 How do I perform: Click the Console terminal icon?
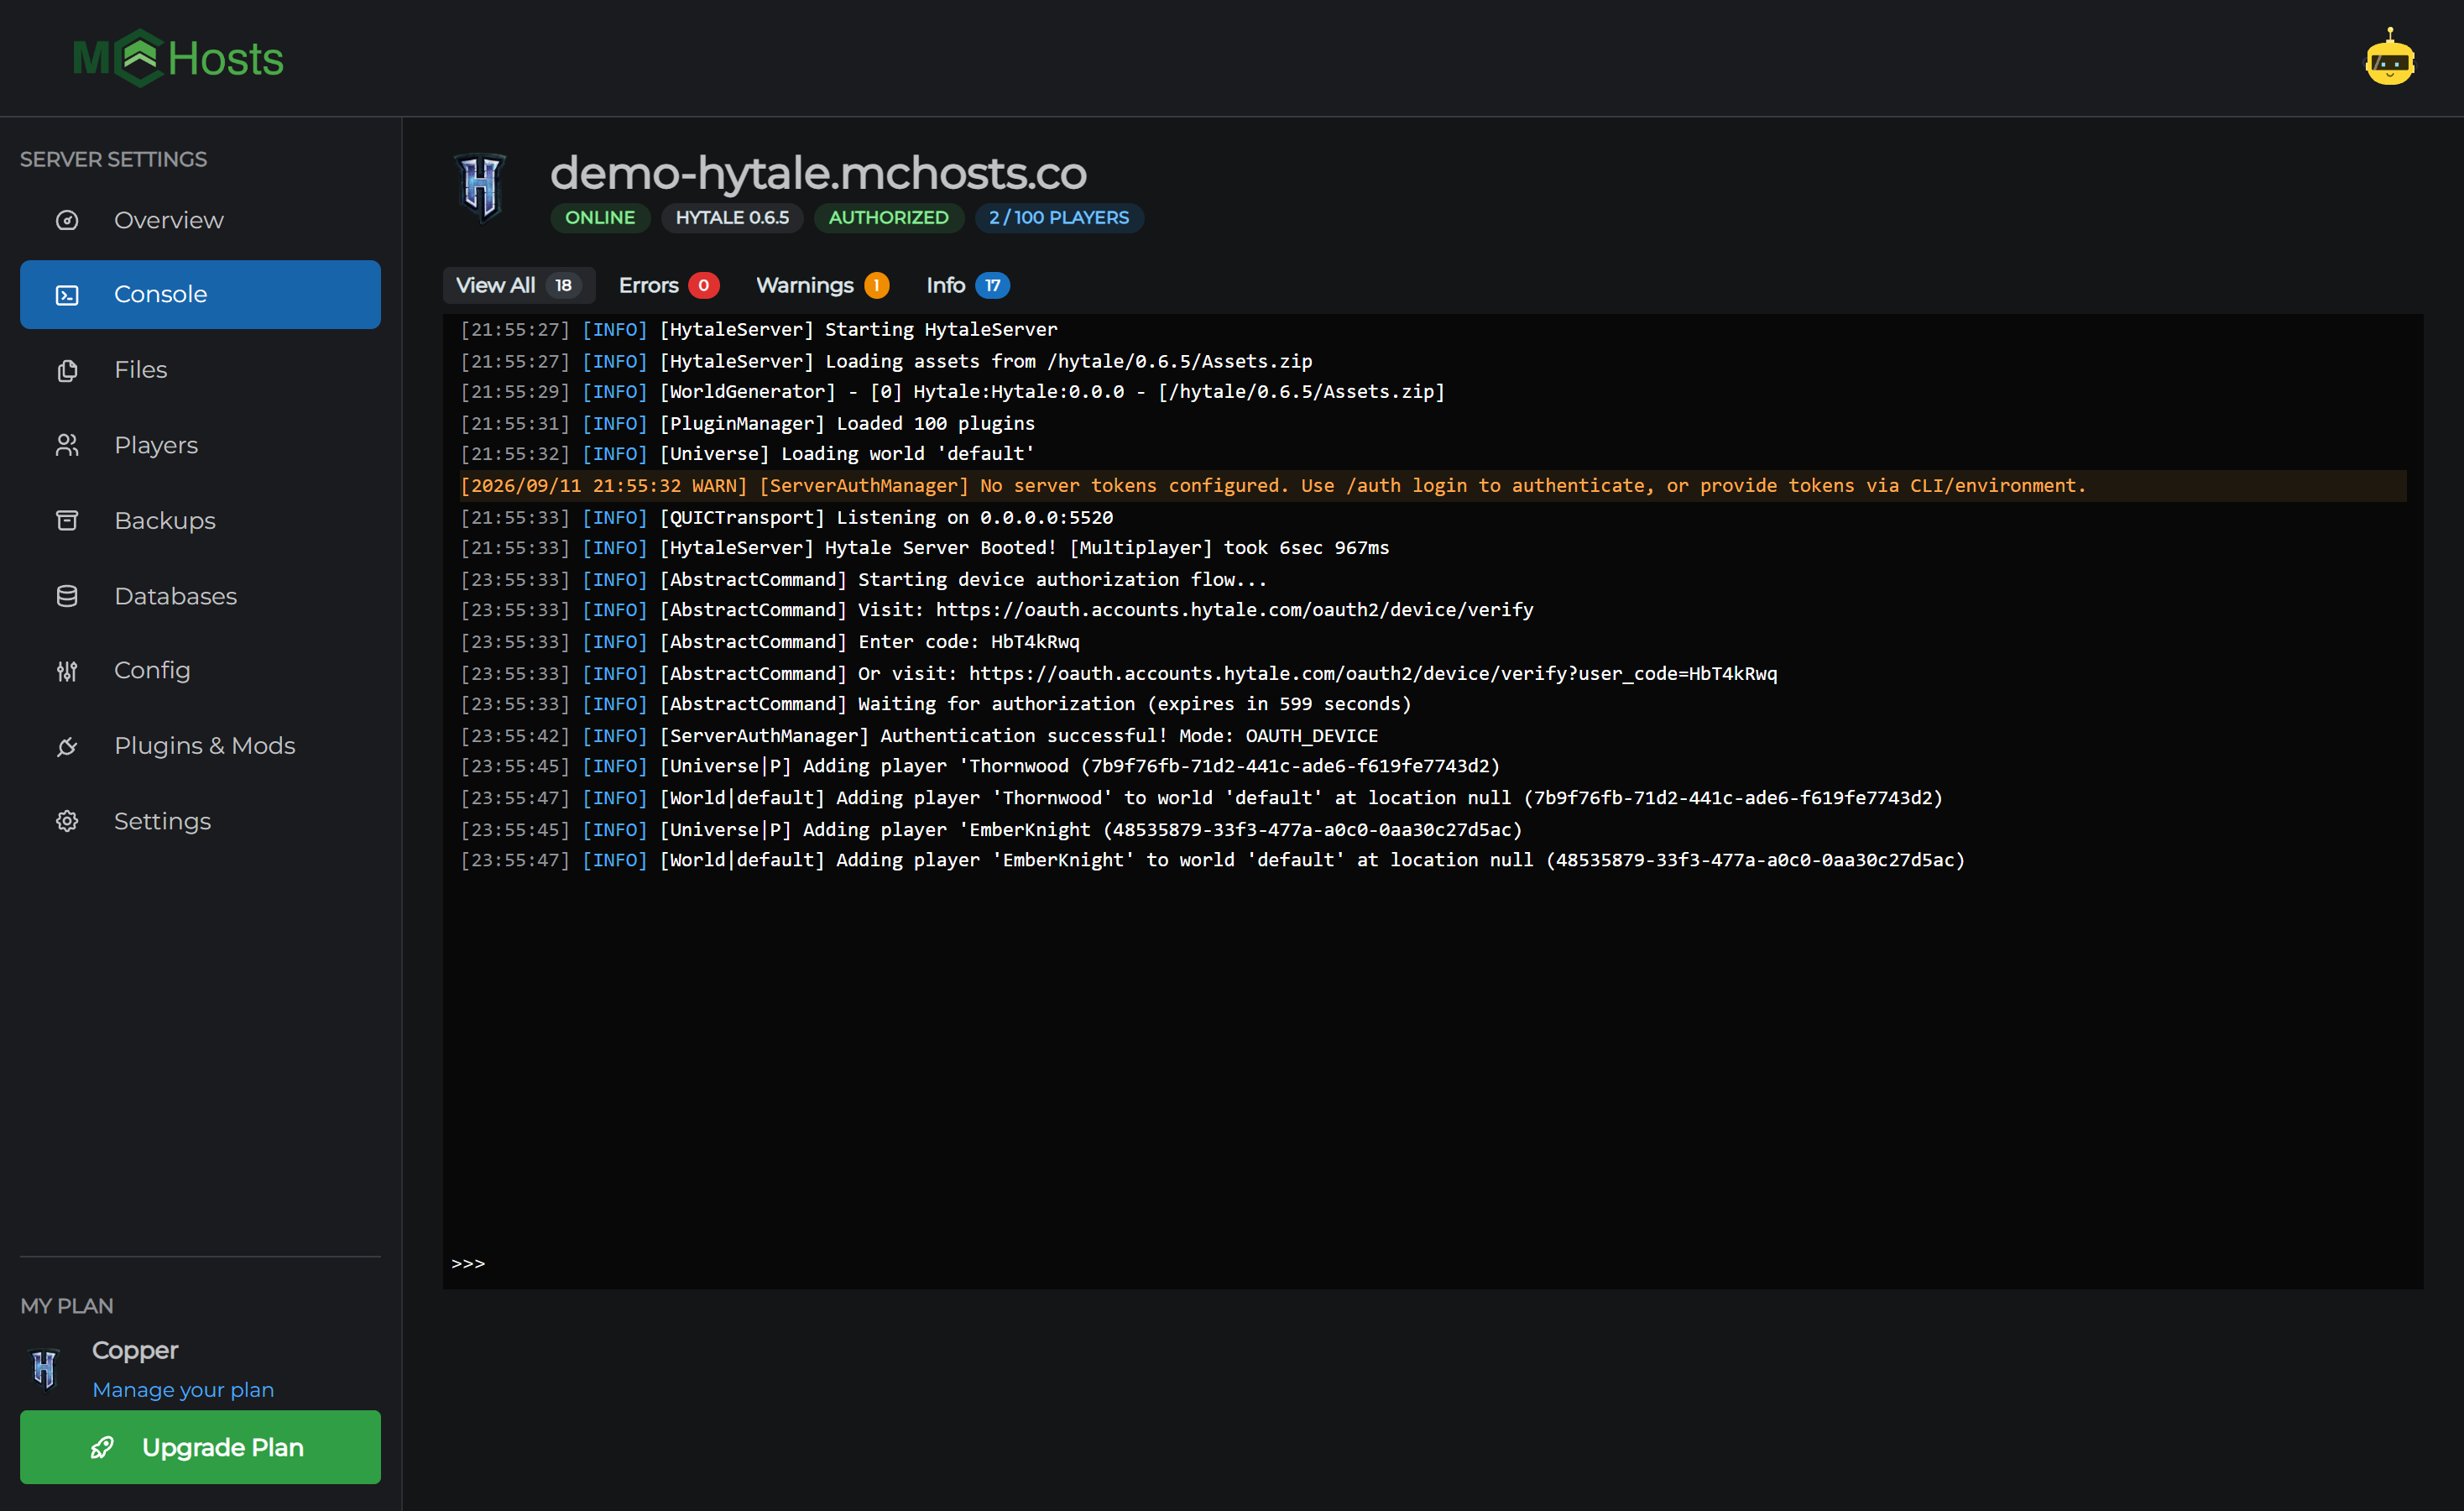pyautogui.click(x=67, y=295)
